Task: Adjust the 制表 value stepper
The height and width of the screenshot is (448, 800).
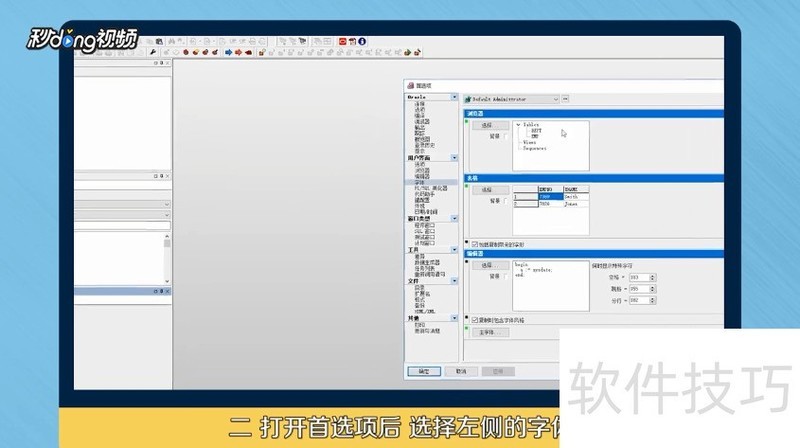Action: point(653,289)
